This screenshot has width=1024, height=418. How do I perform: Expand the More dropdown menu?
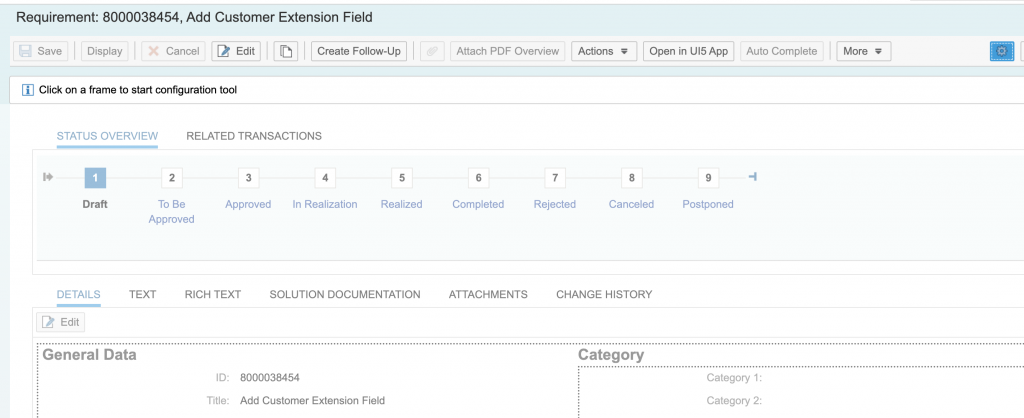(x=863, y=51)
